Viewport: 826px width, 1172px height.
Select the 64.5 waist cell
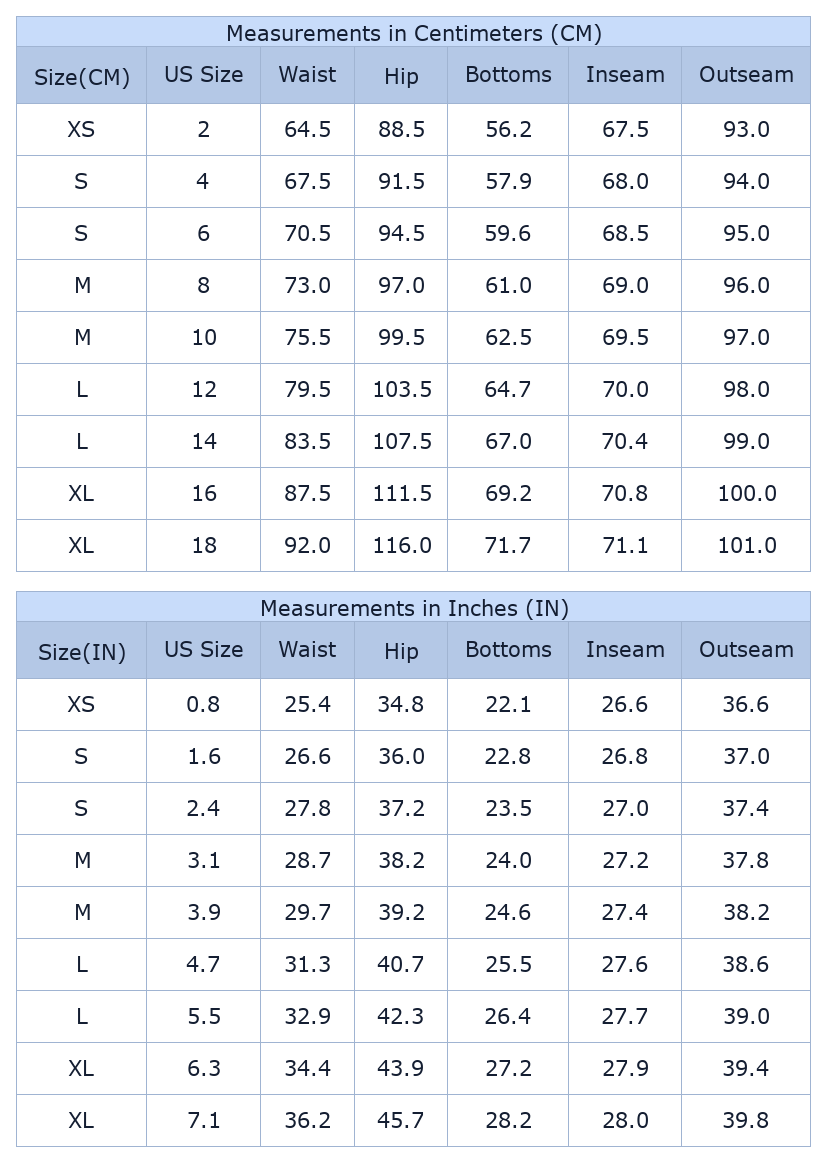tap(307, 130)
